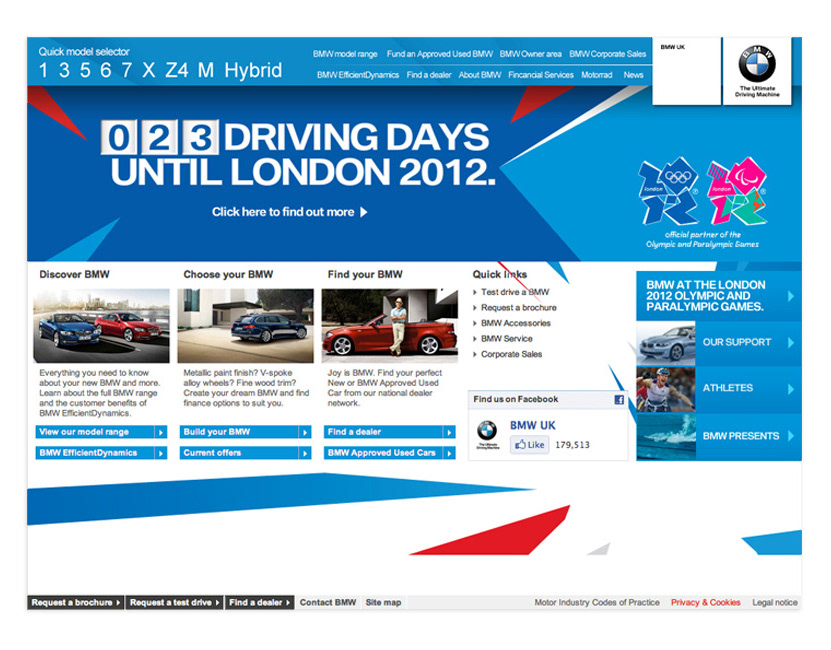Click arrow on BMW Approved Used Cars button

click(449, 453)
